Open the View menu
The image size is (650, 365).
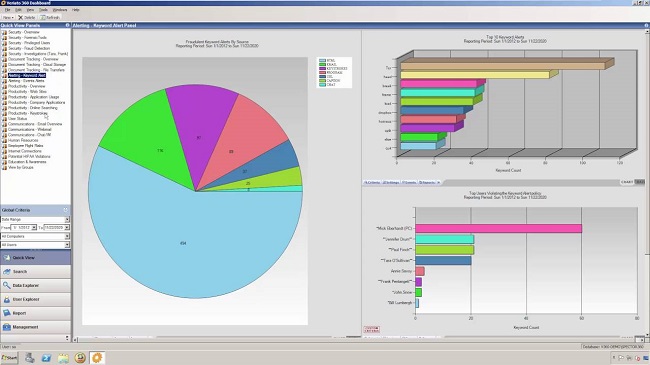pos(30,10)
